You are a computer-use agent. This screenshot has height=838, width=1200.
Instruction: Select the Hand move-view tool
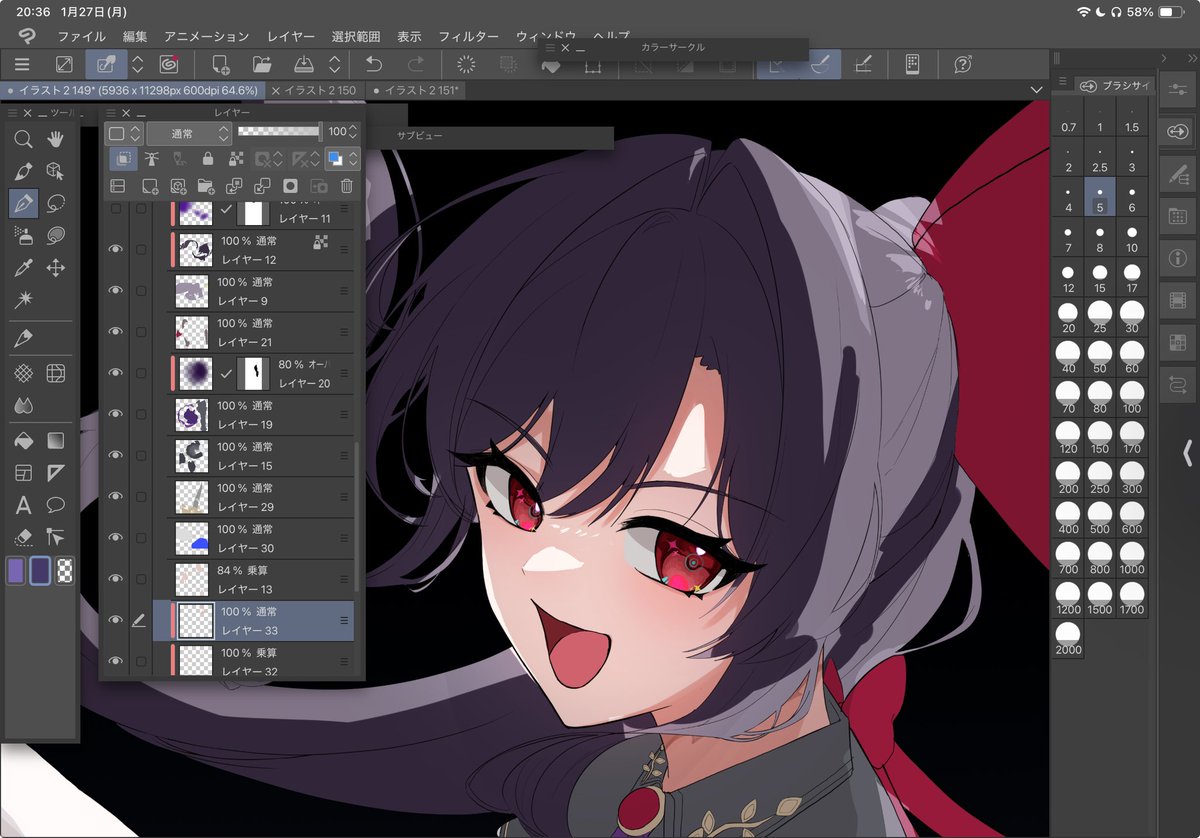tap(56, 139)
